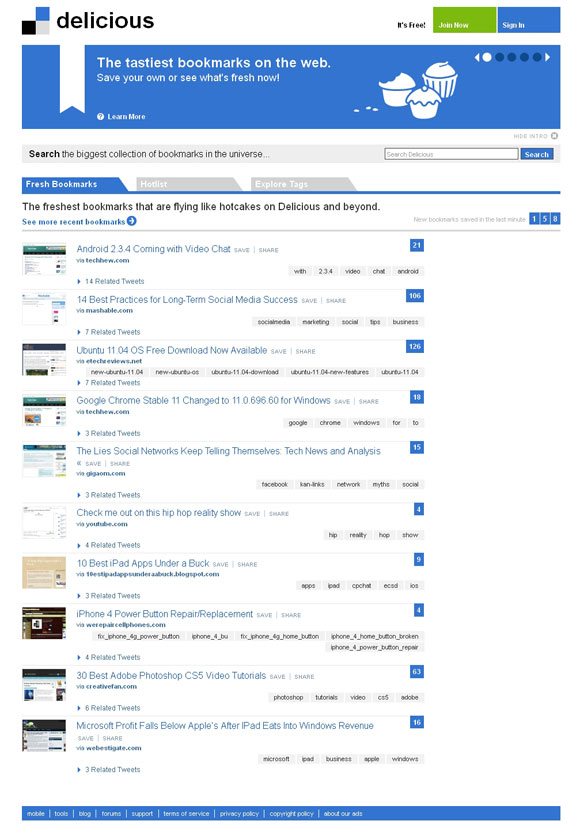The width and height of the screenshot is (580, 836).
Task: Select the second slide indicator dot
Action: (x=500, y=57)
